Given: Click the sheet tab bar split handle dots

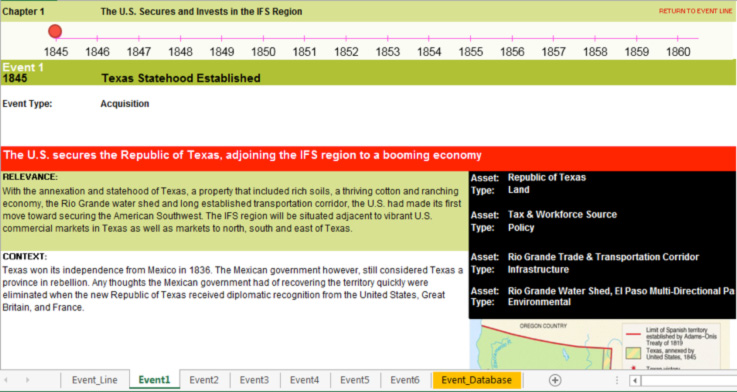Looking at the screenshot, I should 617,380.
